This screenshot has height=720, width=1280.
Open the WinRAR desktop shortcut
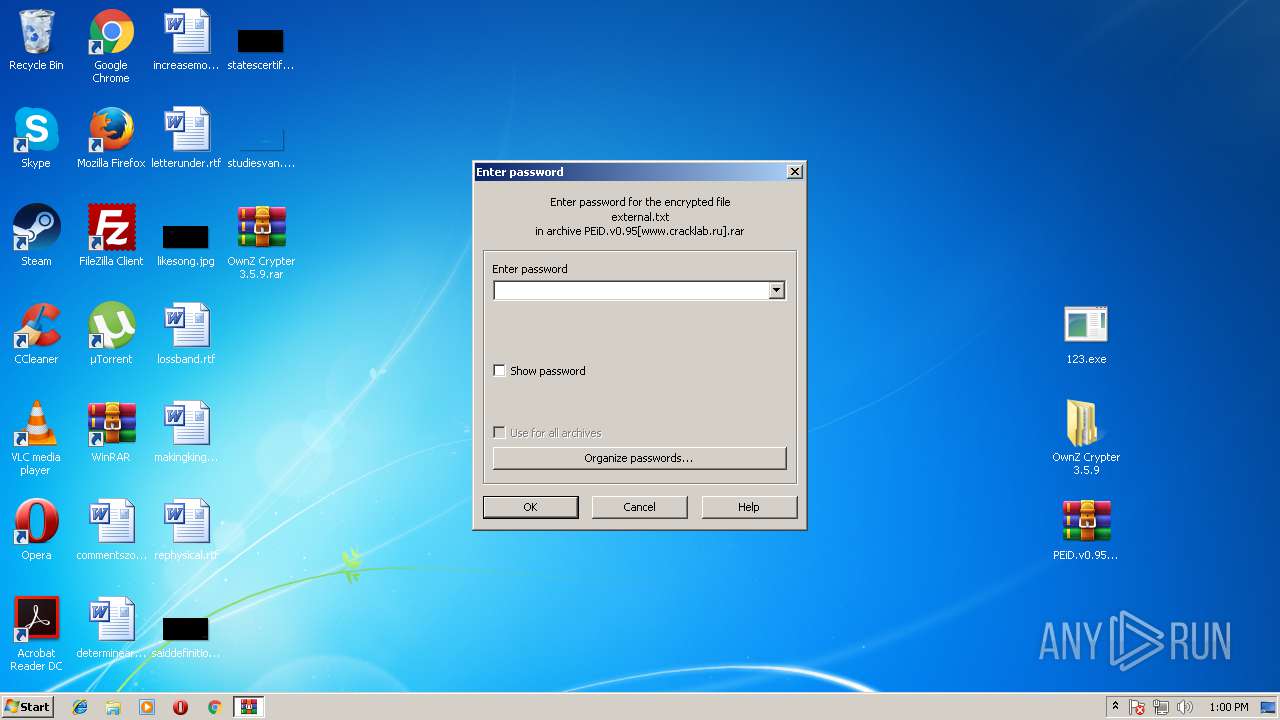[x=111, y=433]
